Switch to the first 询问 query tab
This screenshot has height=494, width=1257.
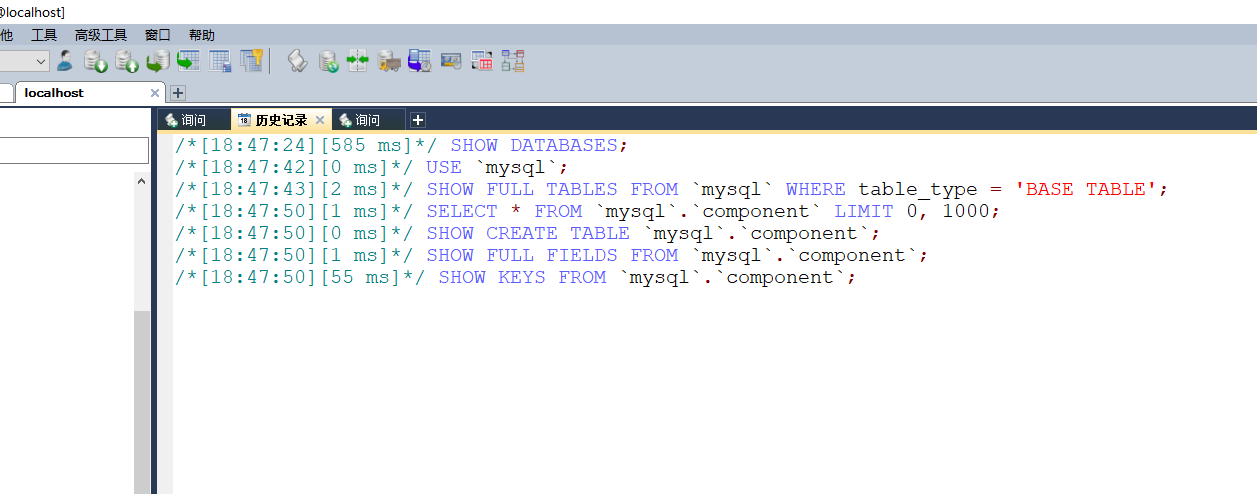pyautogui.click(x=193, y=120)
